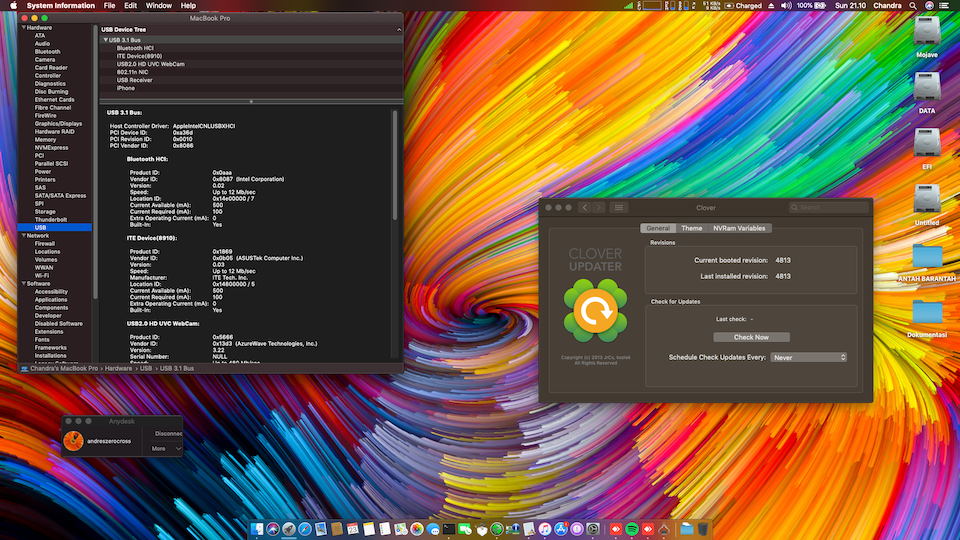Select iPhone in USB Device Tree
The height and width of the screenshot is (540, 960).
click(251, 88)
